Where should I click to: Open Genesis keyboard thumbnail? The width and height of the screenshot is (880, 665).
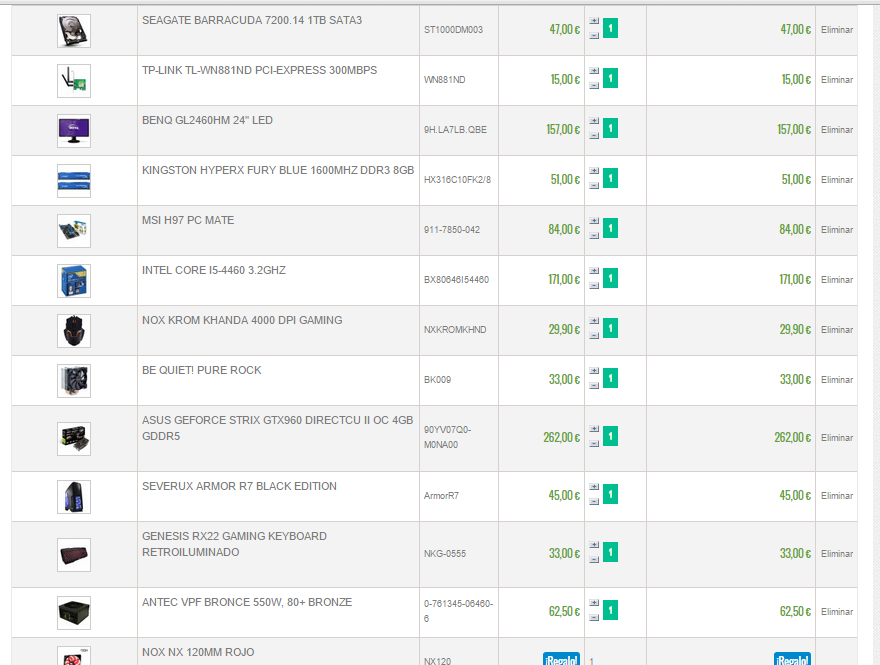74,554
